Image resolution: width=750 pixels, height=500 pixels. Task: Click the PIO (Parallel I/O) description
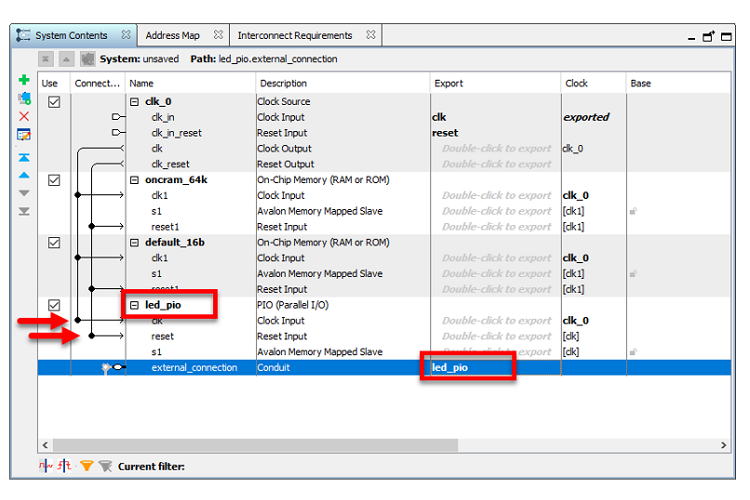point(293,305)
